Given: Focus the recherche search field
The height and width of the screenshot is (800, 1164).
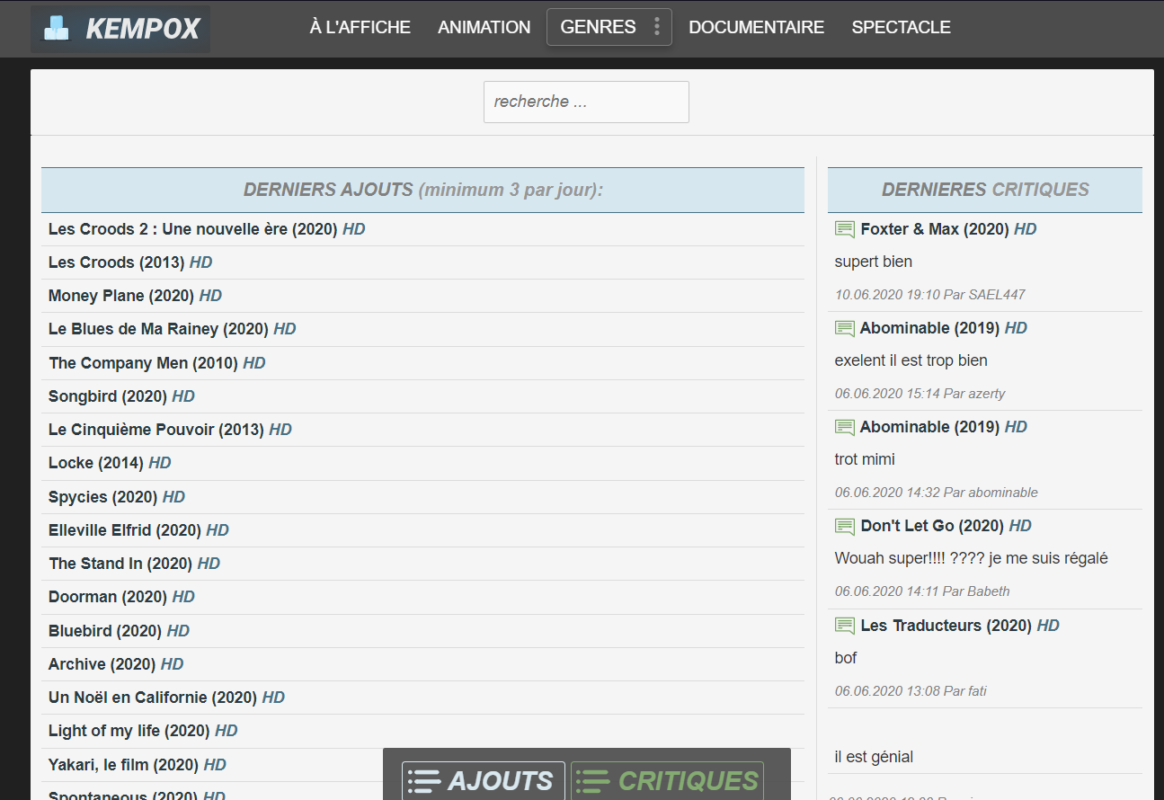Looking at the screenshot, I should 586,102.
